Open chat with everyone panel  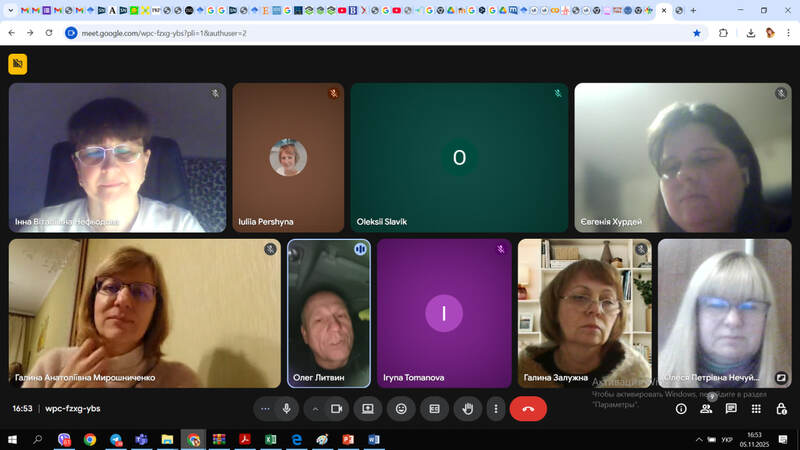pyautogui.click(x=731, y=408)
